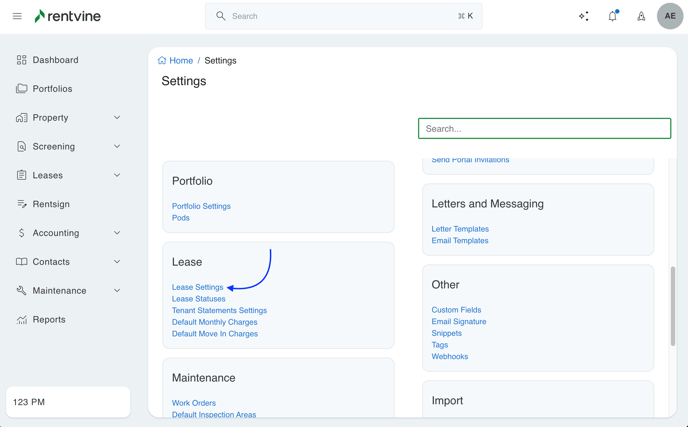
Task: Open the Letter Templates link
Action: (460, 229)
